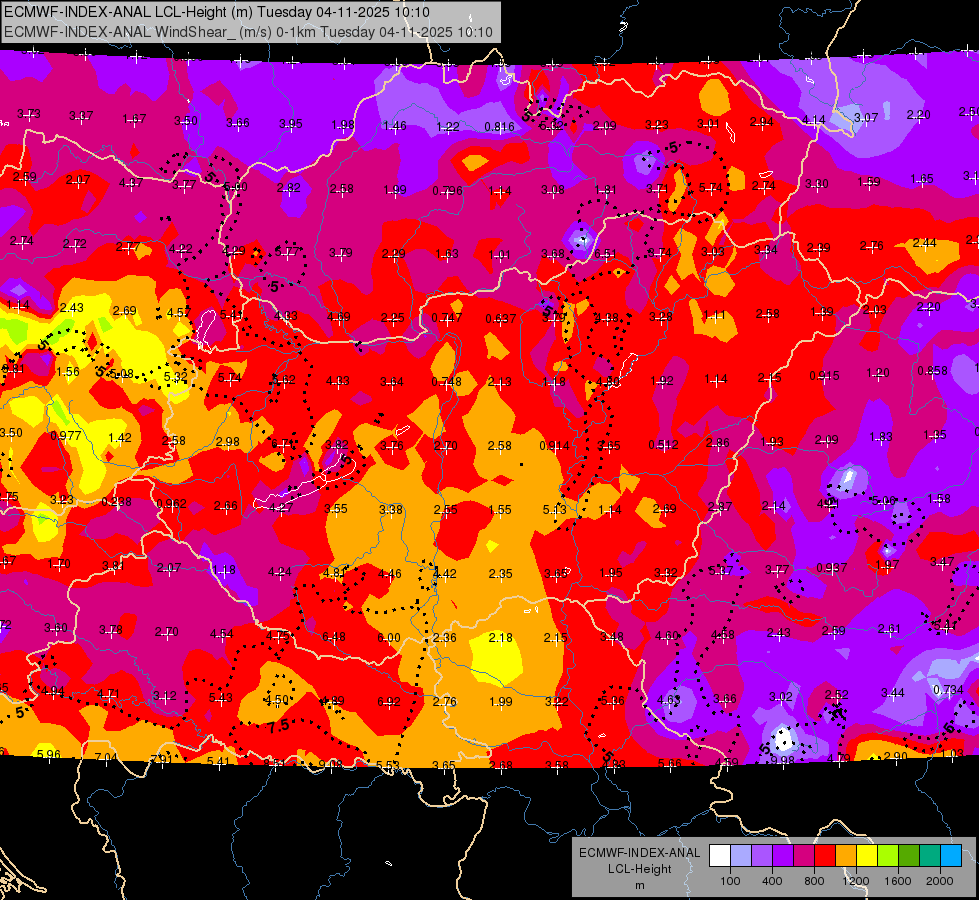Select the magenta legend swatch
This screenshot has width=979, height=900.
(x=804, y=856)
